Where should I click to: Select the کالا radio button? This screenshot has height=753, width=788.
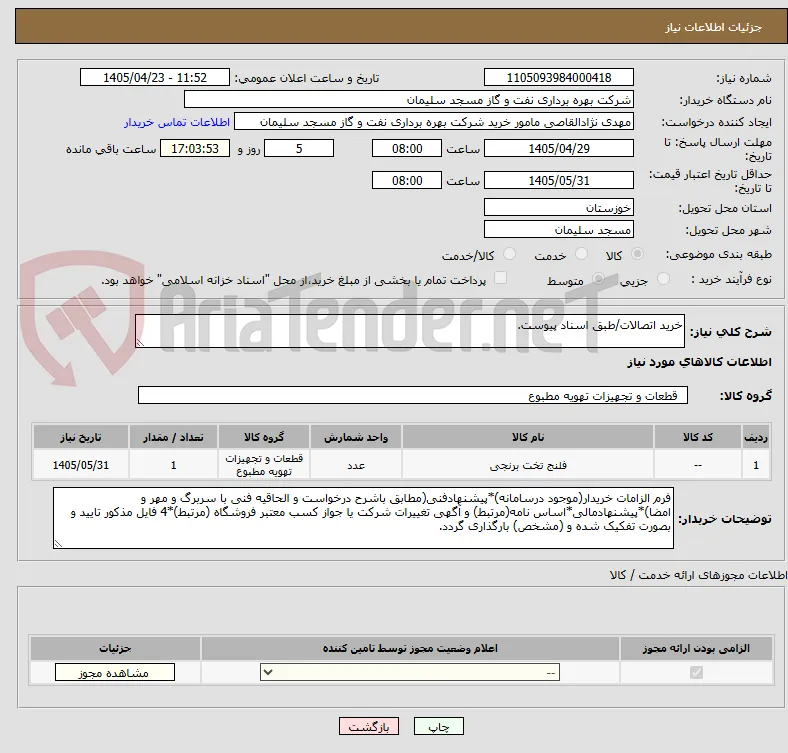637,254
